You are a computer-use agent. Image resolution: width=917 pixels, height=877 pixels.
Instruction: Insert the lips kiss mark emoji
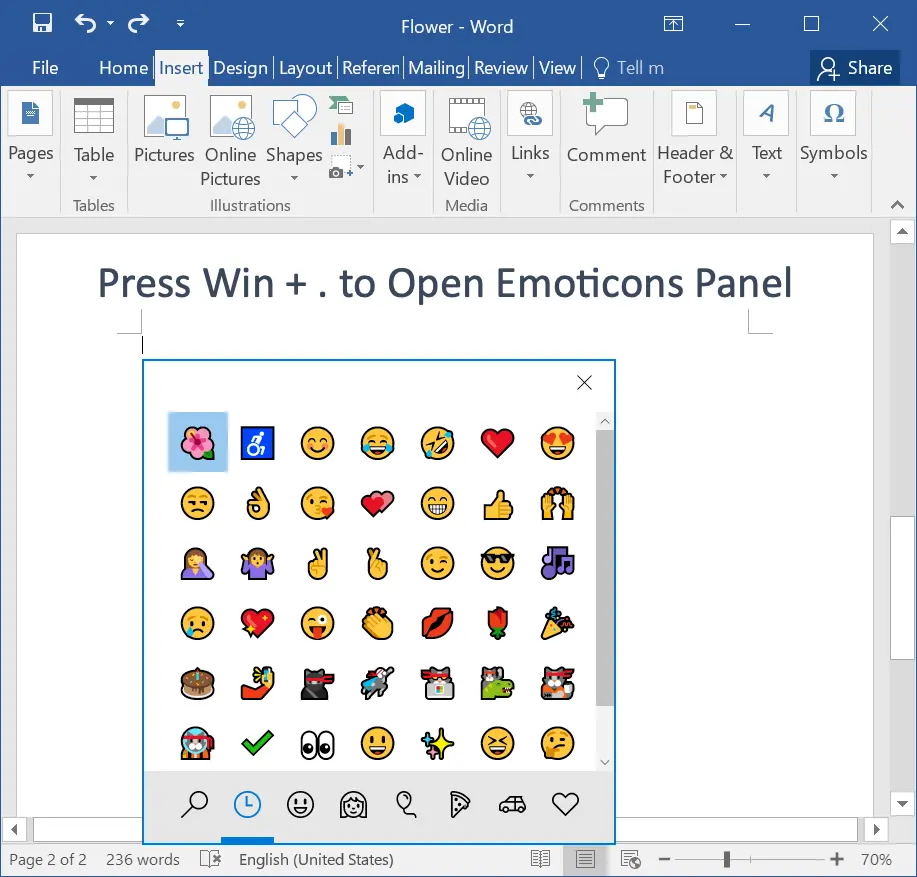(437, 623)
